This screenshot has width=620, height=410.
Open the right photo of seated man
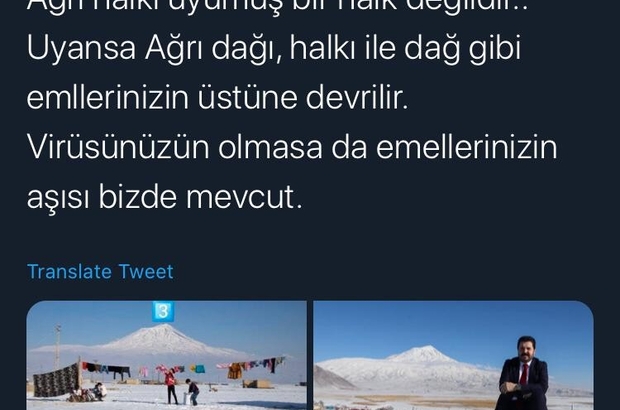pos(453,355)
